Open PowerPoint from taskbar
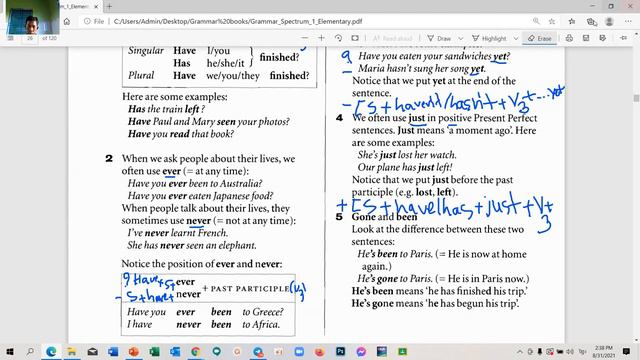Image resolution: width=640 pixels, height=360 pixels. [134, 351]
